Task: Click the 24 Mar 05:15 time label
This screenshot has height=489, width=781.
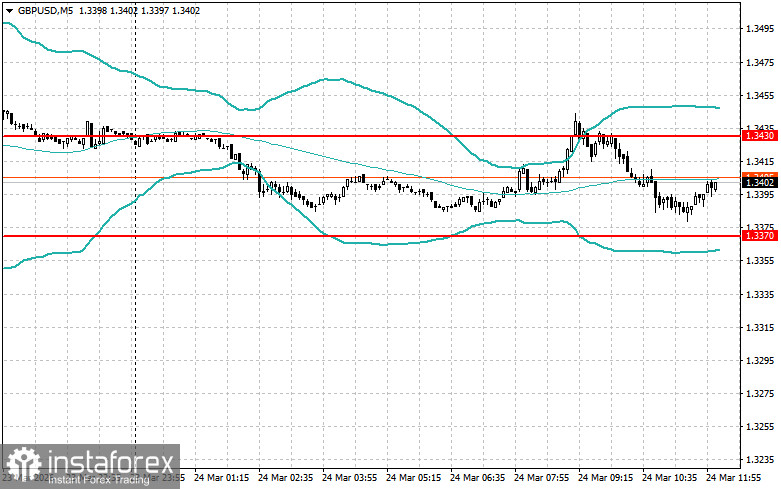Action: (x=413, y=478)
